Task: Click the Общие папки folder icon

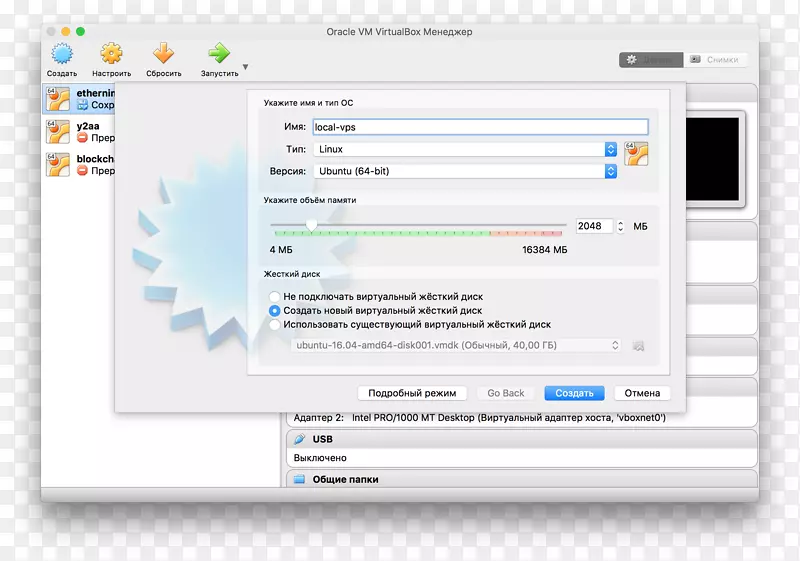Action: (299, 479)
